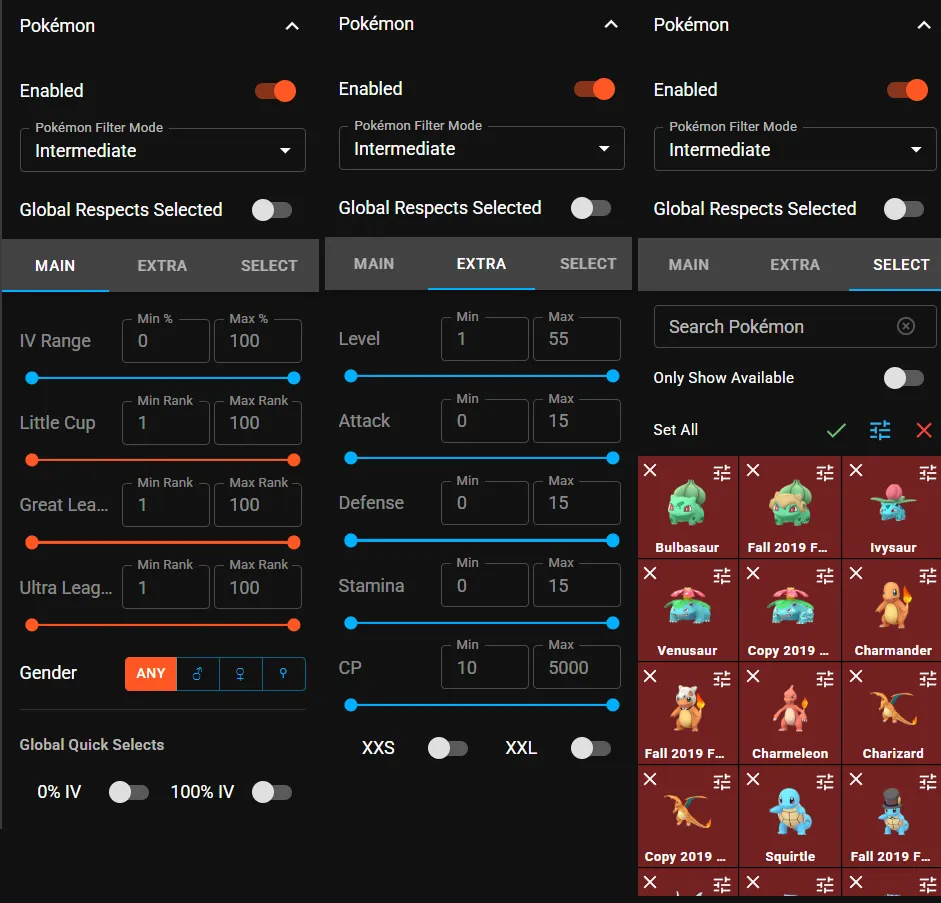Image resolution: width=941 pixels, height=903 pixels.
Task: Select the ANY gender button
Action: click(151, 674)
